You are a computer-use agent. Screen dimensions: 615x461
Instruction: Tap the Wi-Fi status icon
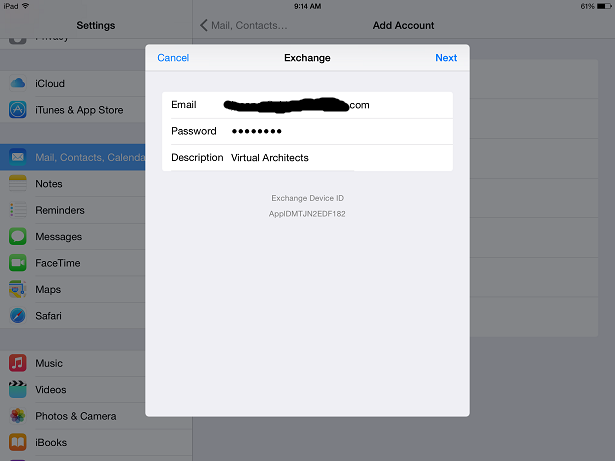pos(25,6)
